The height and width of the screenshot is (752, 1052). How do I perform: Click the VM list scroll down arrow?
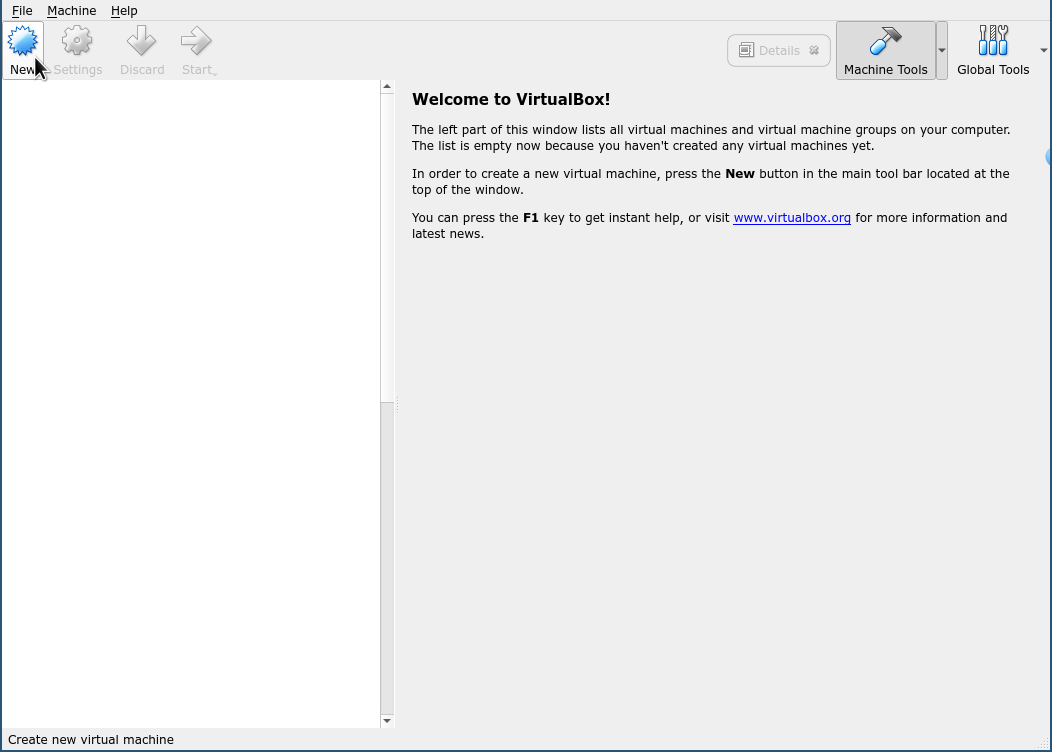coord(387,720)
